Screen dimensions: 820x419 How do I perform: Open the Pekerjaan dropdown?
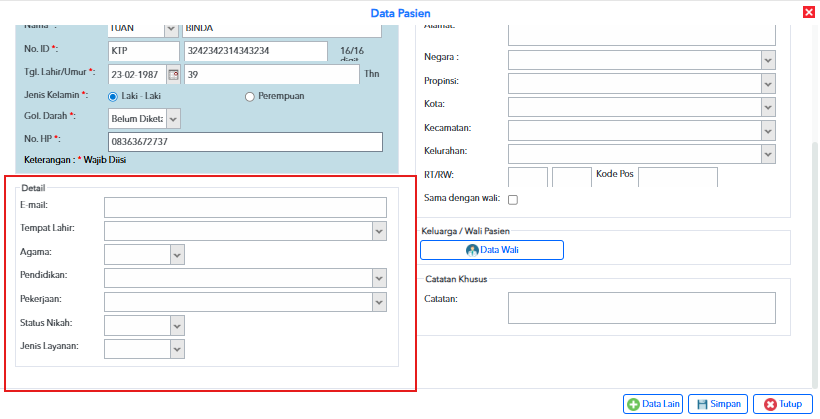380,302
